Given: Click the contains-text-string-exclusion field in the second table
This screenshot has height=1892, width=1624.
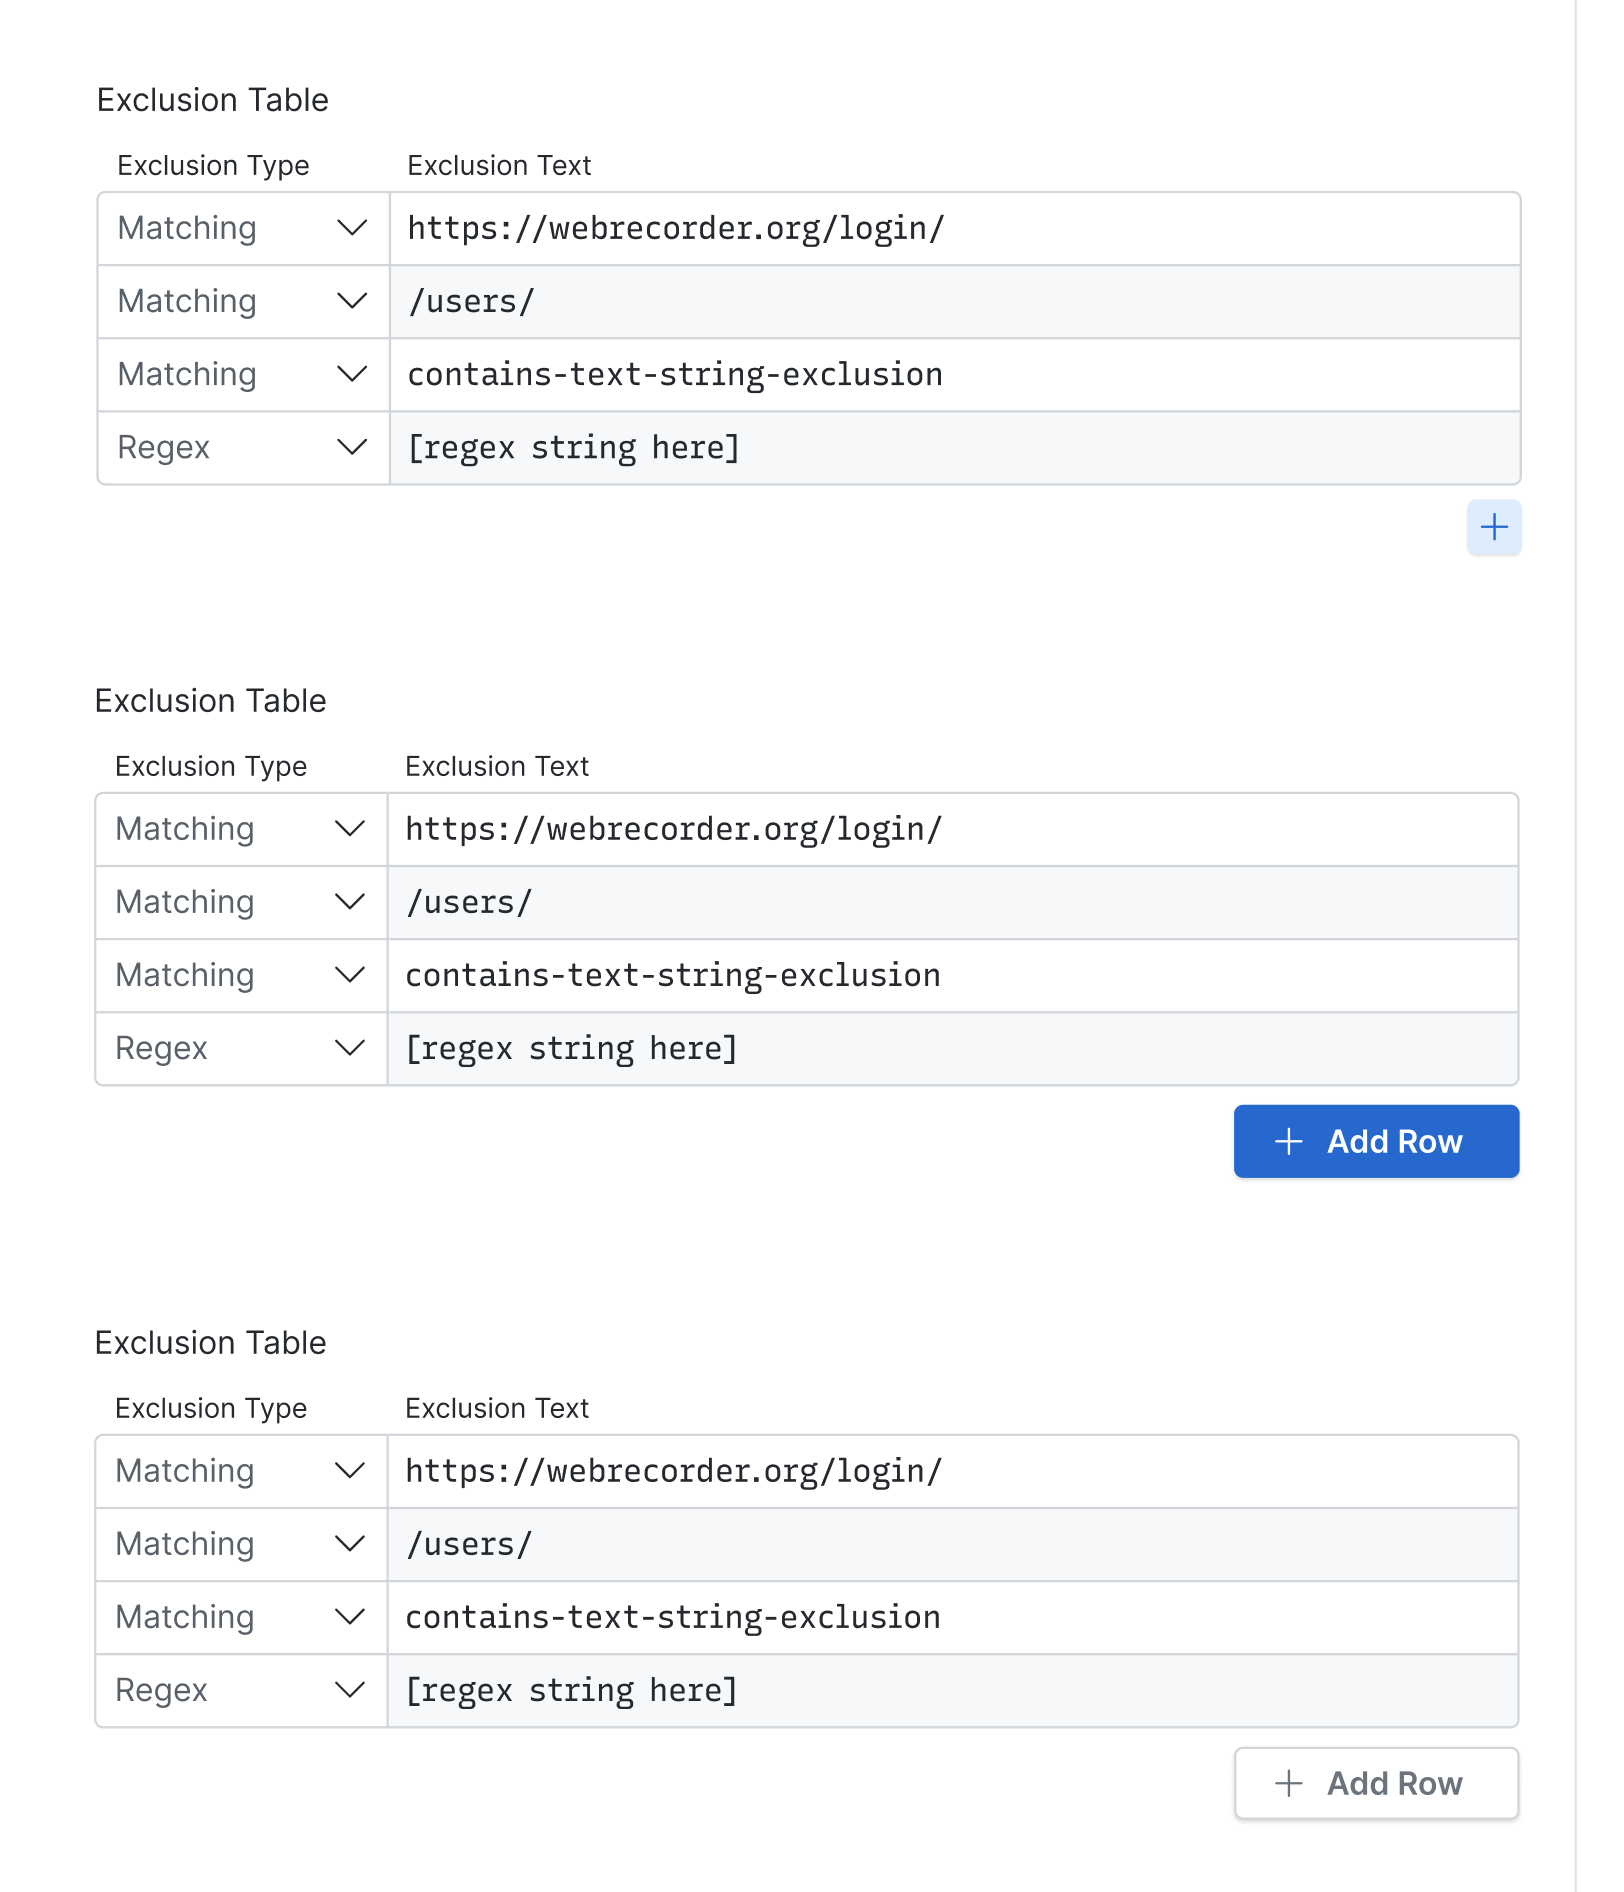Looking at the screenshot, I should click(900, 975).
